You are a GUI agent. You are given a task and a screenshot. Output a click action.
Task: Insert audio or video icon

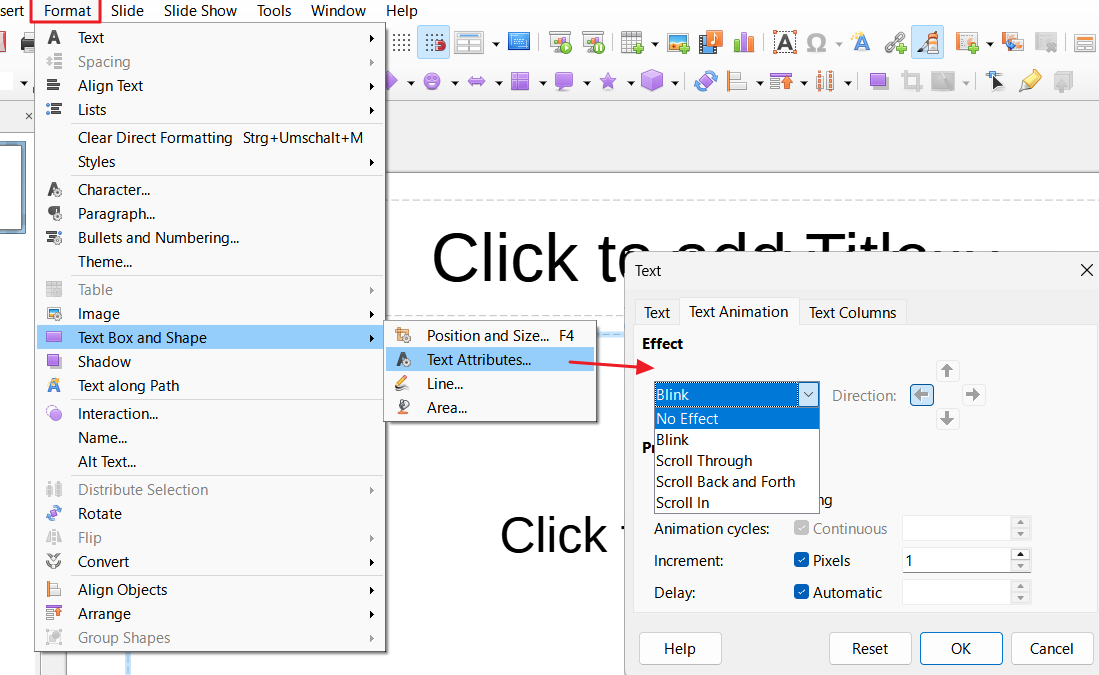[711, 43]
